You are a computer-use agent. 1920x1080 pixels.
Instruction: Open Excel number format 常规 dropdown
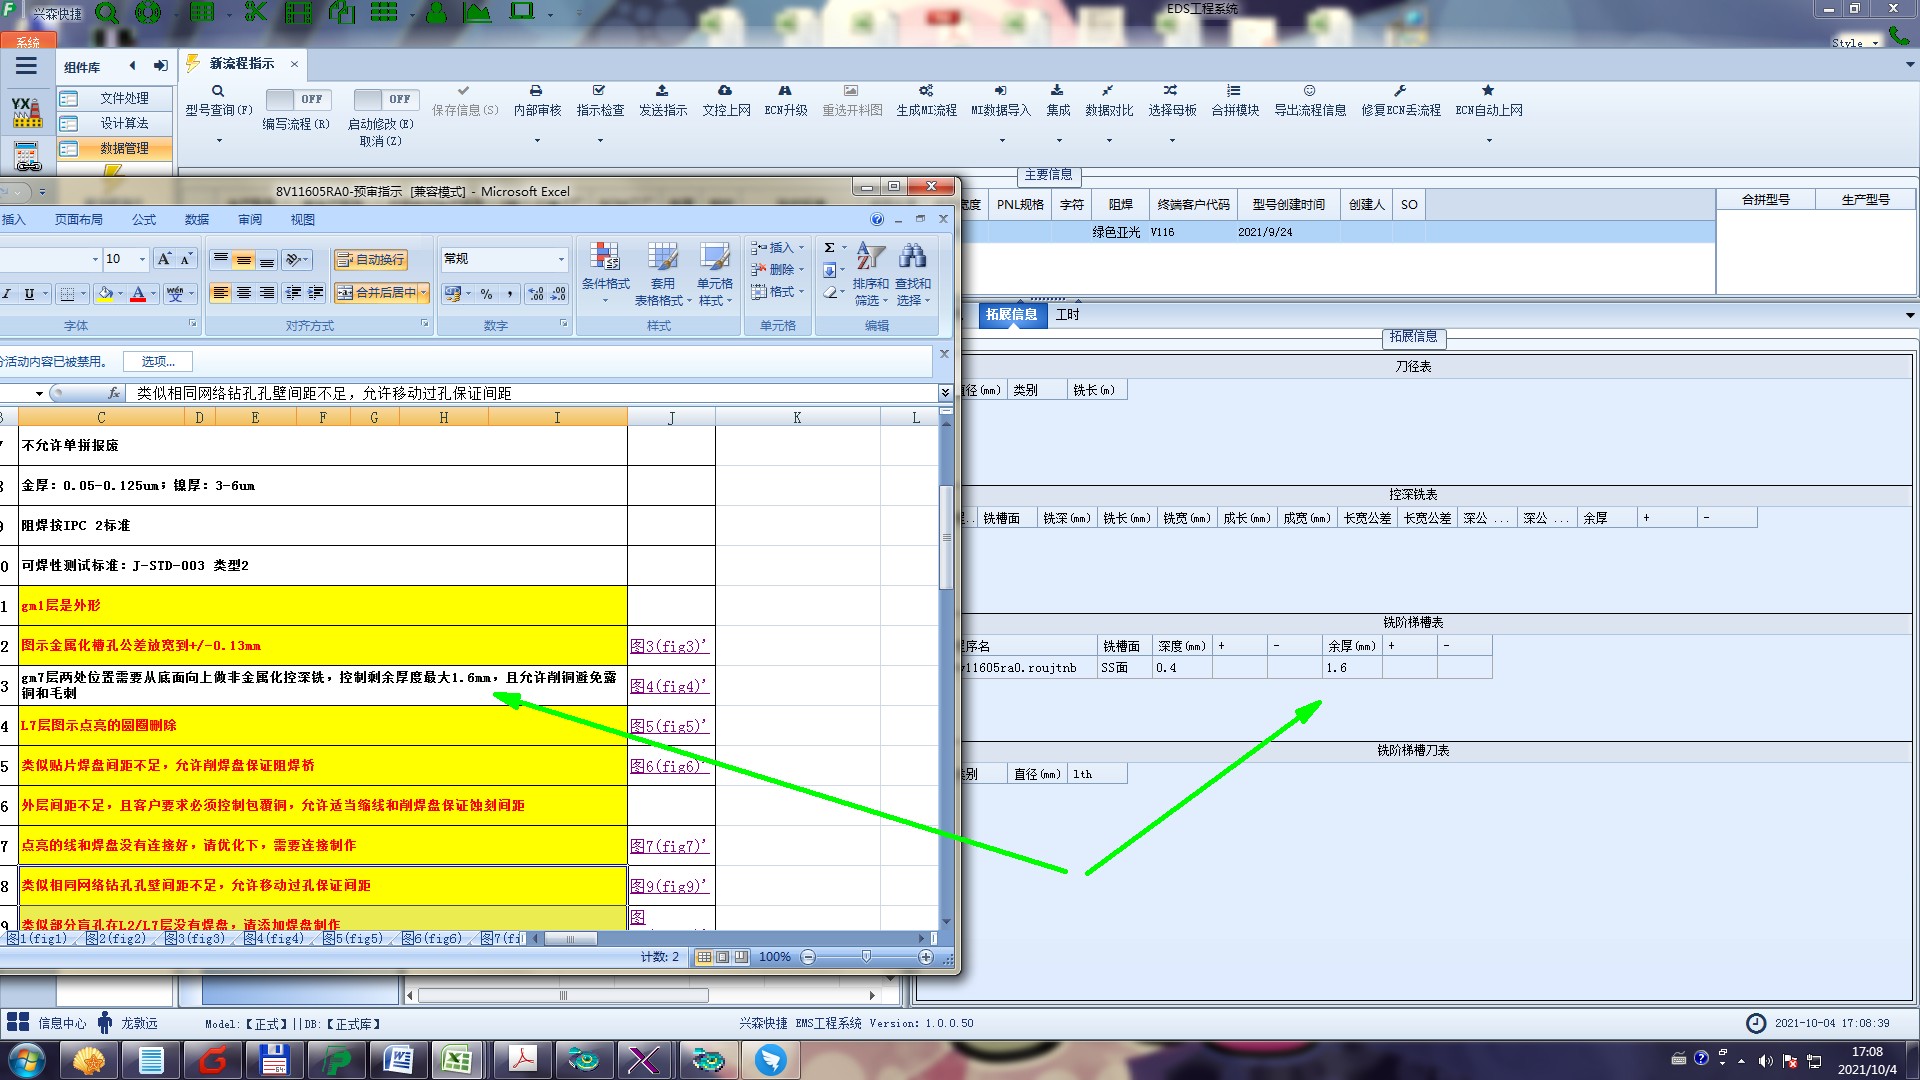coord(560,259)
